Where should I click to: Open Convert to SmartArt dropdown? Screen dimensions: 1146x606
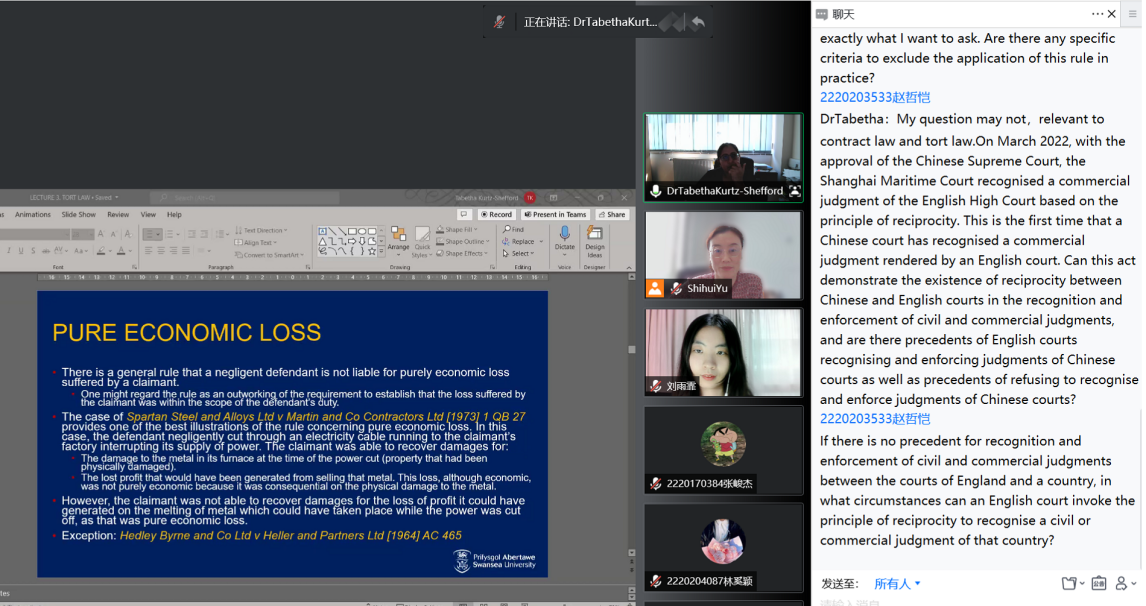269,255
